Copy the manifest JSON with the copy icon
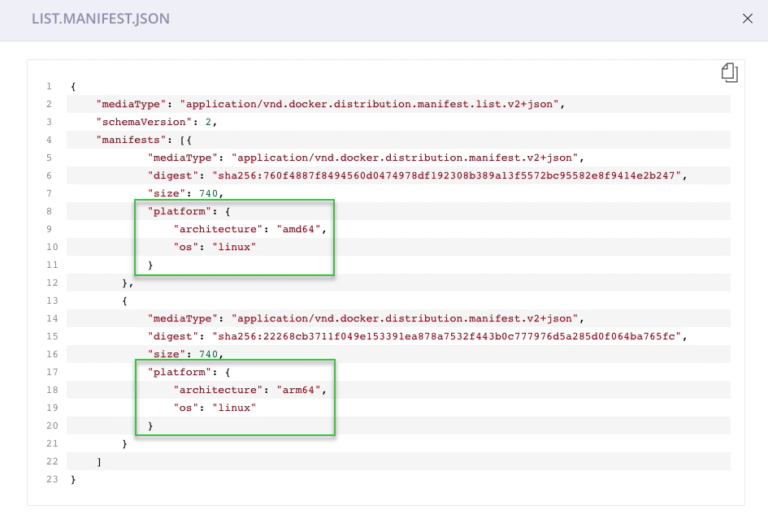Viewport: 768px width, 514px height. click(729, 72)
